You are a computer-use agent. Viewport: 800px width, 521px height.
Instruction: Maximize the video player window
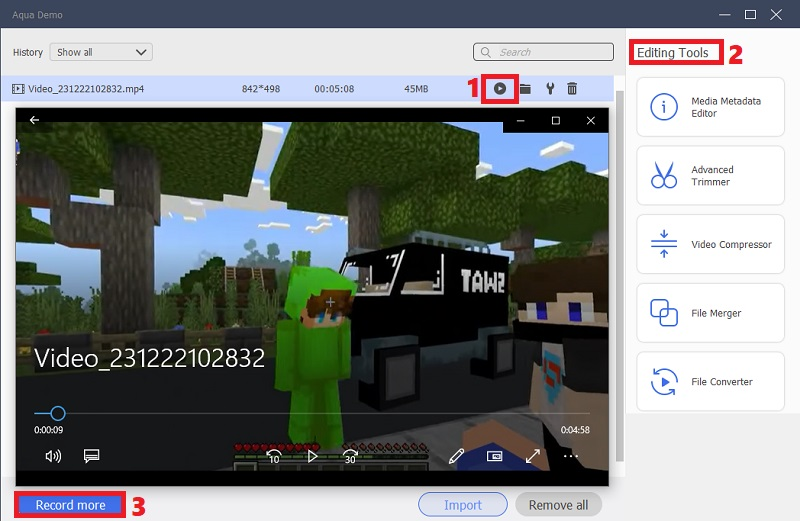pos(556,120)
